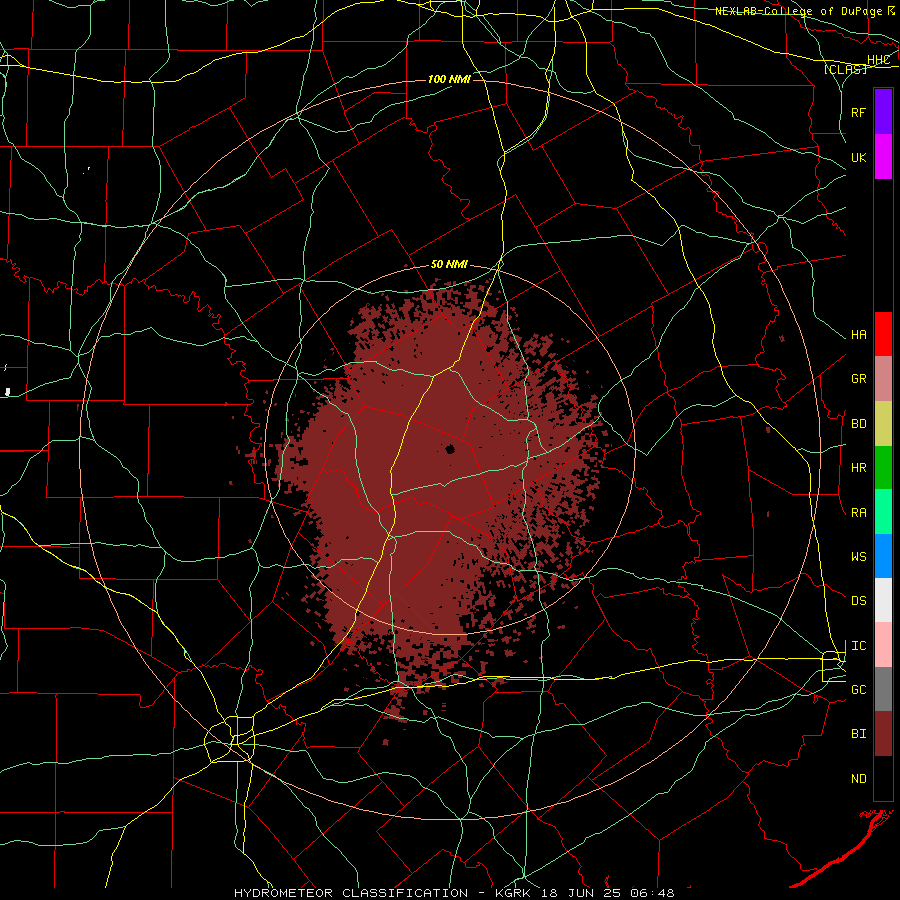Click the white DS legend swatch

(883, 600)
